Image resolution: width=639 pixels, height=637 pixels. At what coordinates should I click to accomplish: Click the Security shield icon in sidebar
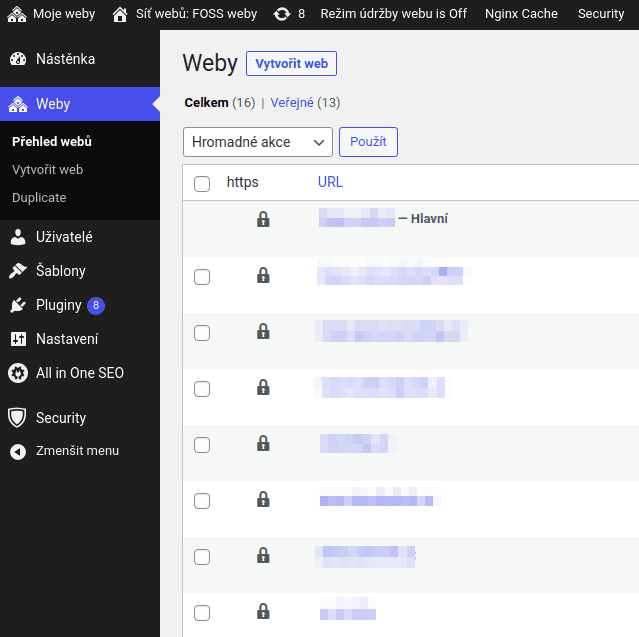[x=17, y=418]
